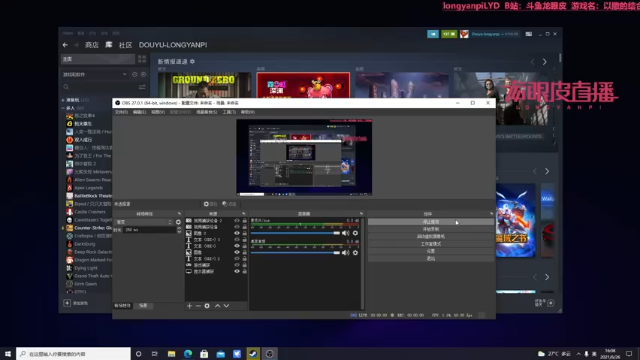Hide the 显示器捕获 source

237,271
